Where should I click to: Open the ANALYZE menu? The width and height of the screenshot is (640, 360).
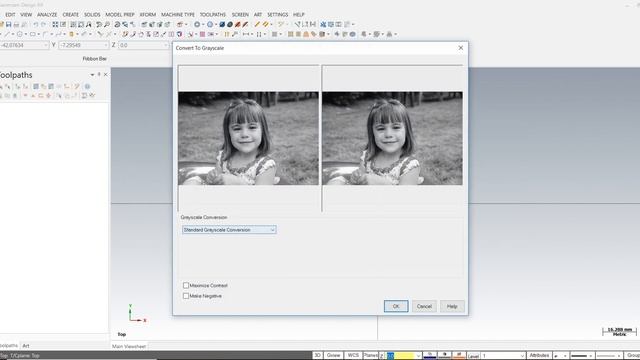click(47, 14)
